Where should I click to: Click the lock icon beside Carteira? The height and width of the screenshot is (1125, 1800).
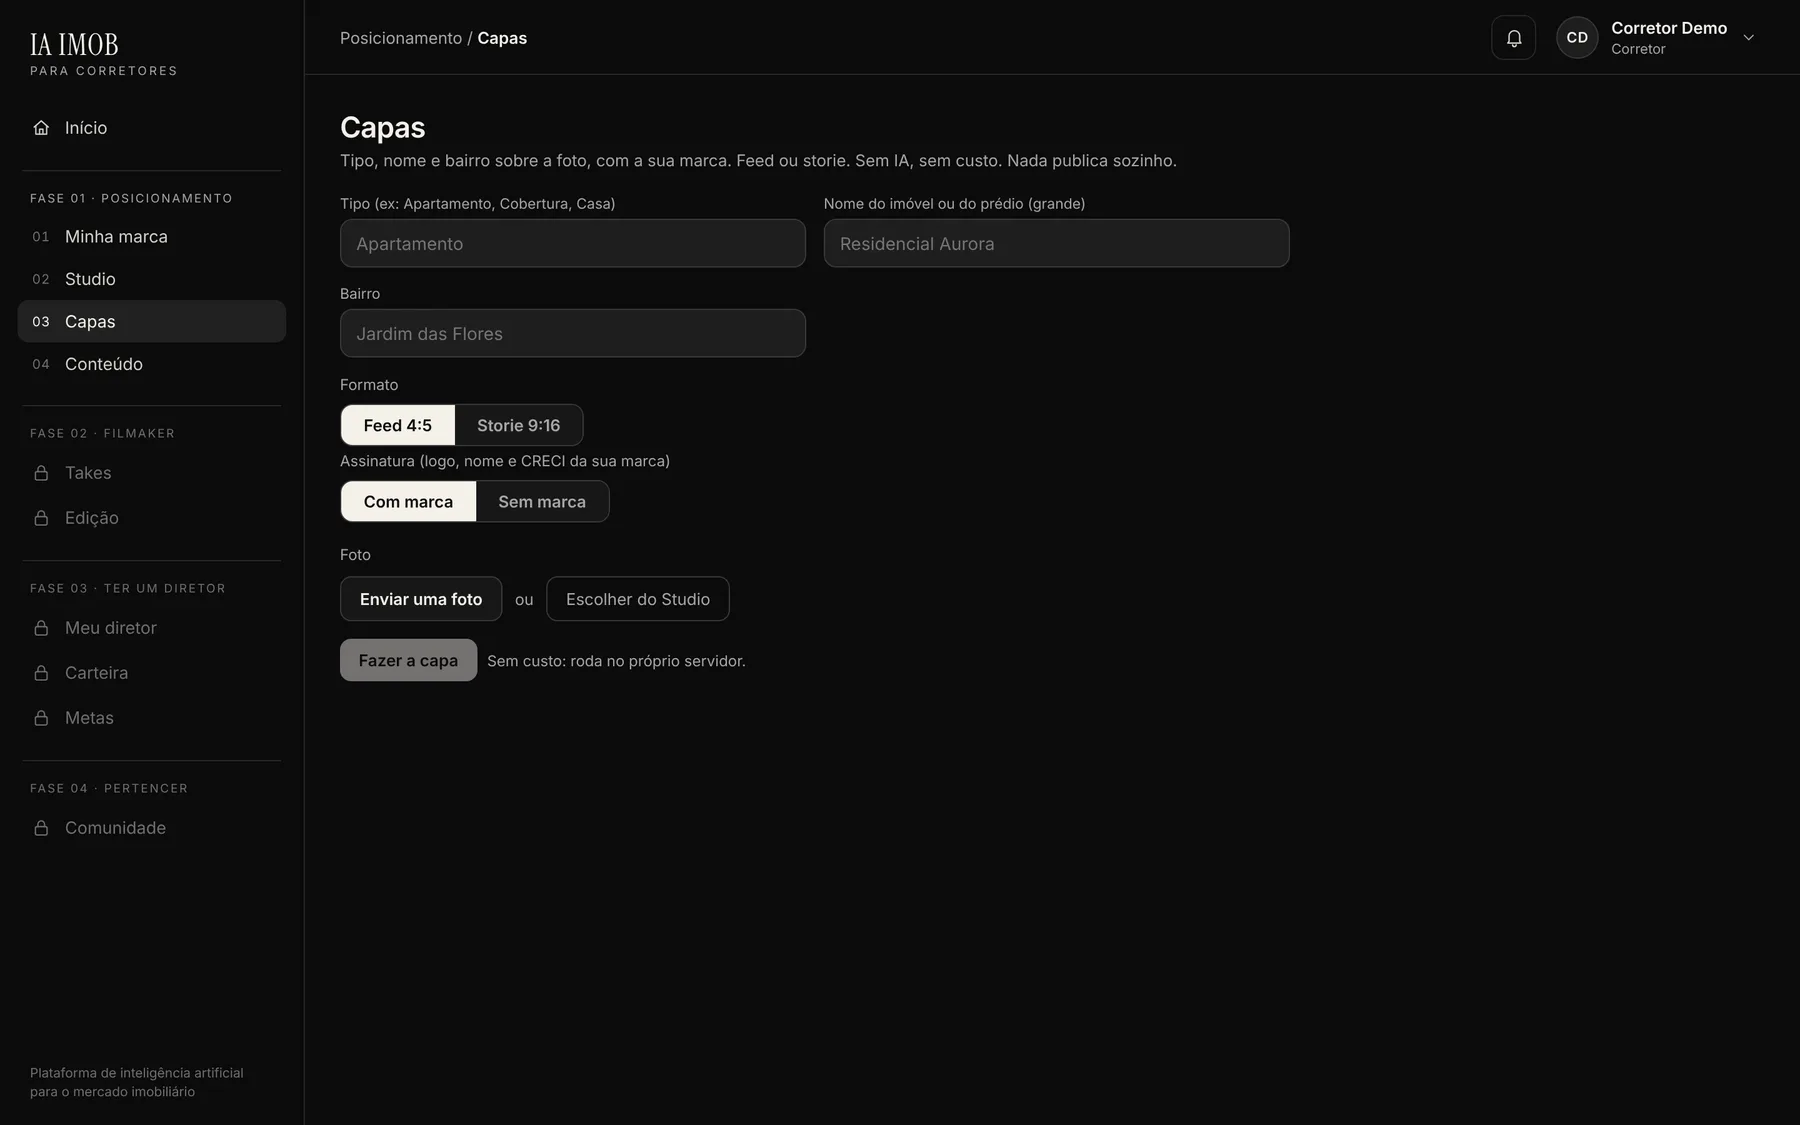coord(41,673)
